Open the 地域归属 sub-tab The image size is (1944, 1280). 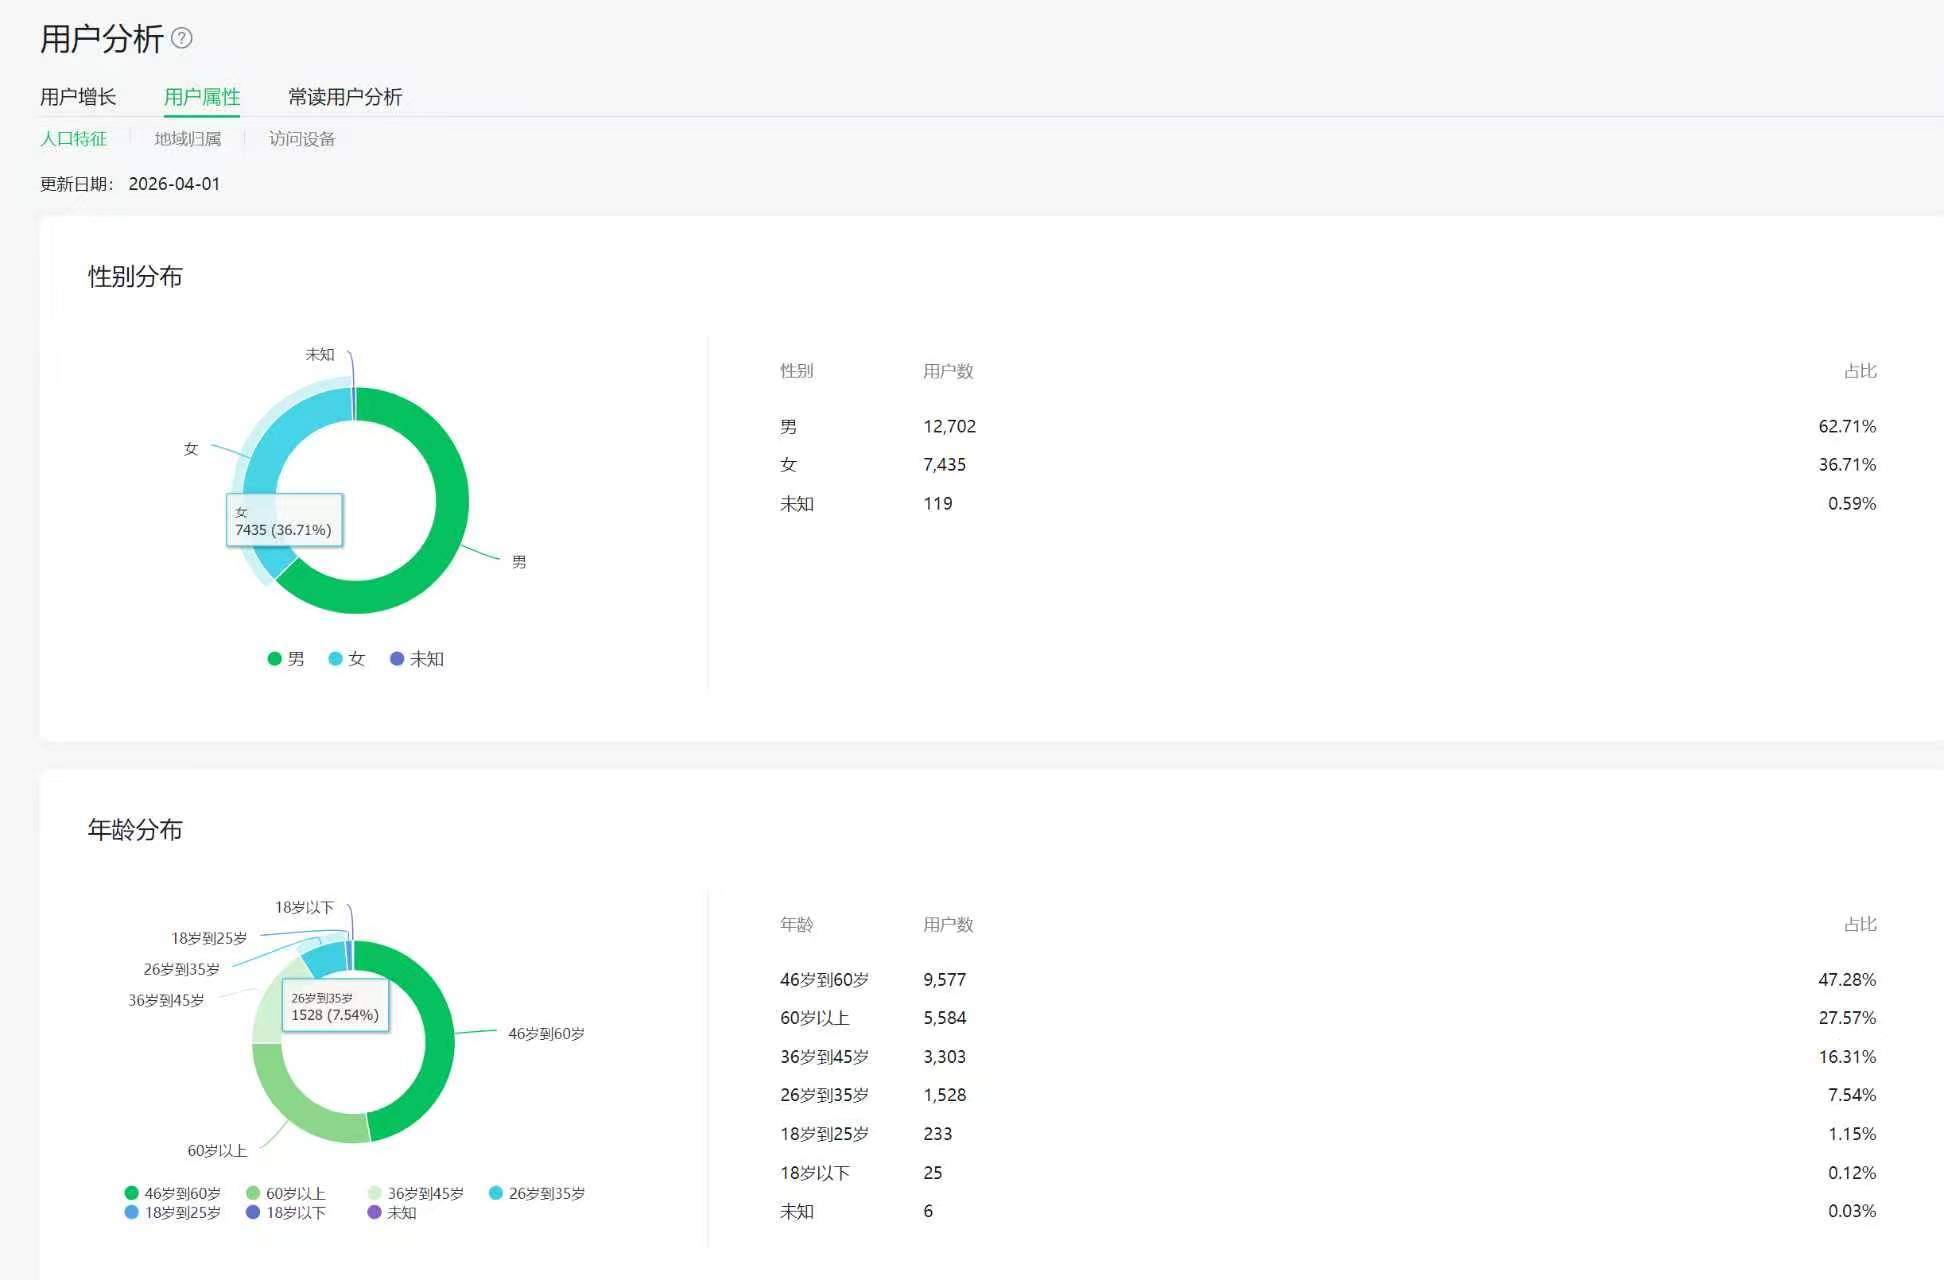[x=188, y=139]
